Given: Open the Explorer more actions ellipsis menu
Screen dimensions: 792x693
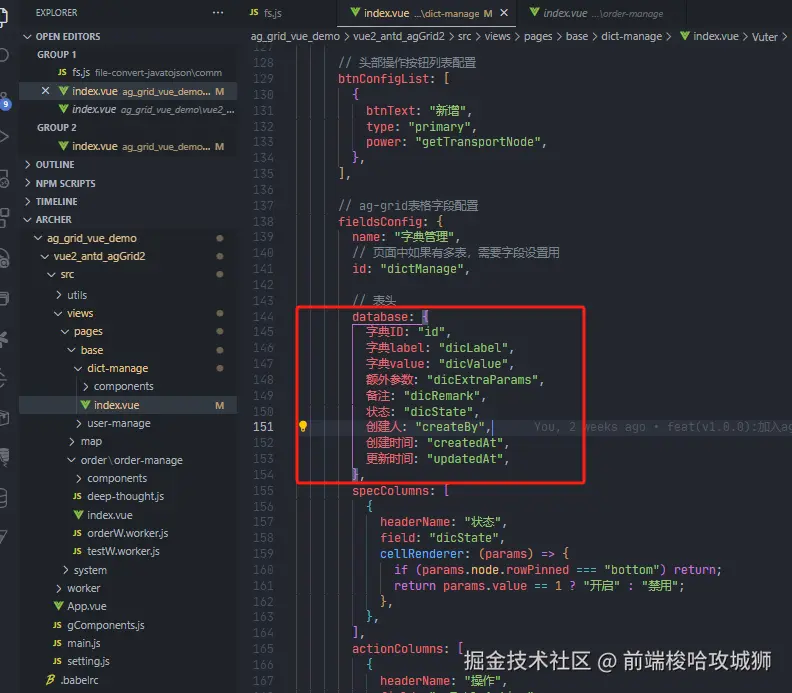Looking at the screenshot, I should [218, 13].
